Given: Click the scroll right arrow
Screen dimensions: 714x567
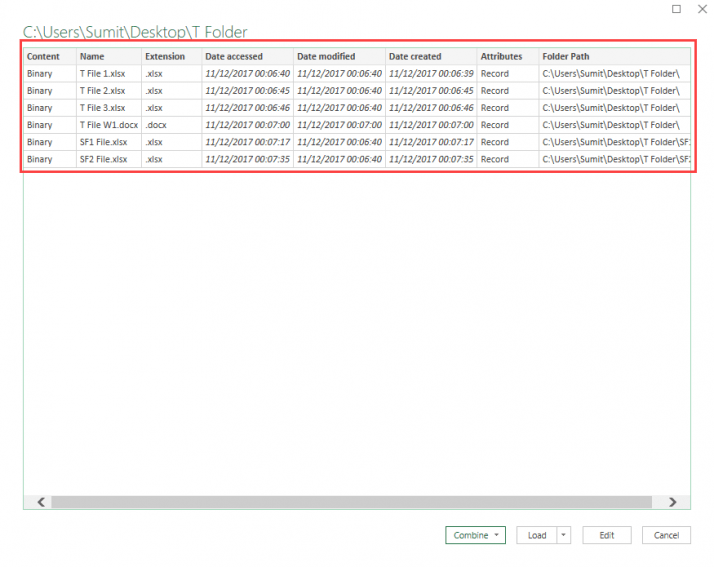Looking at the screenshot, I should click(x=673, y=502).
